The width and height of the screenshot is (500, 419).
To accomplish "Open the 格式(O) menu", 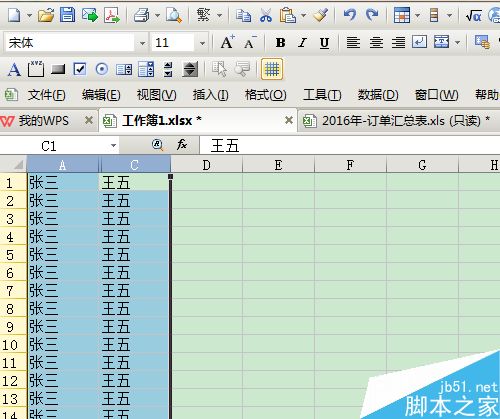I will tap(265, 95).
